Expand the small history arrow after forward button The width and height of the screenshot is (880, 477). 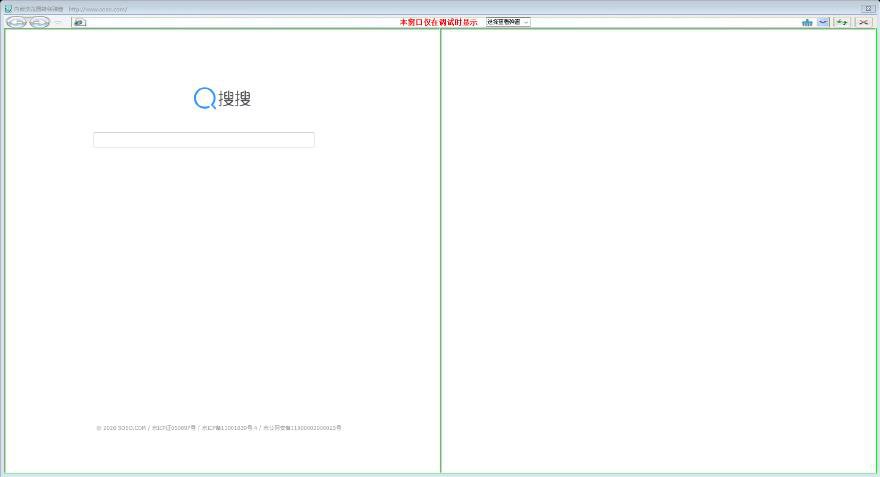pyautogui.click(x=58, y=22)
